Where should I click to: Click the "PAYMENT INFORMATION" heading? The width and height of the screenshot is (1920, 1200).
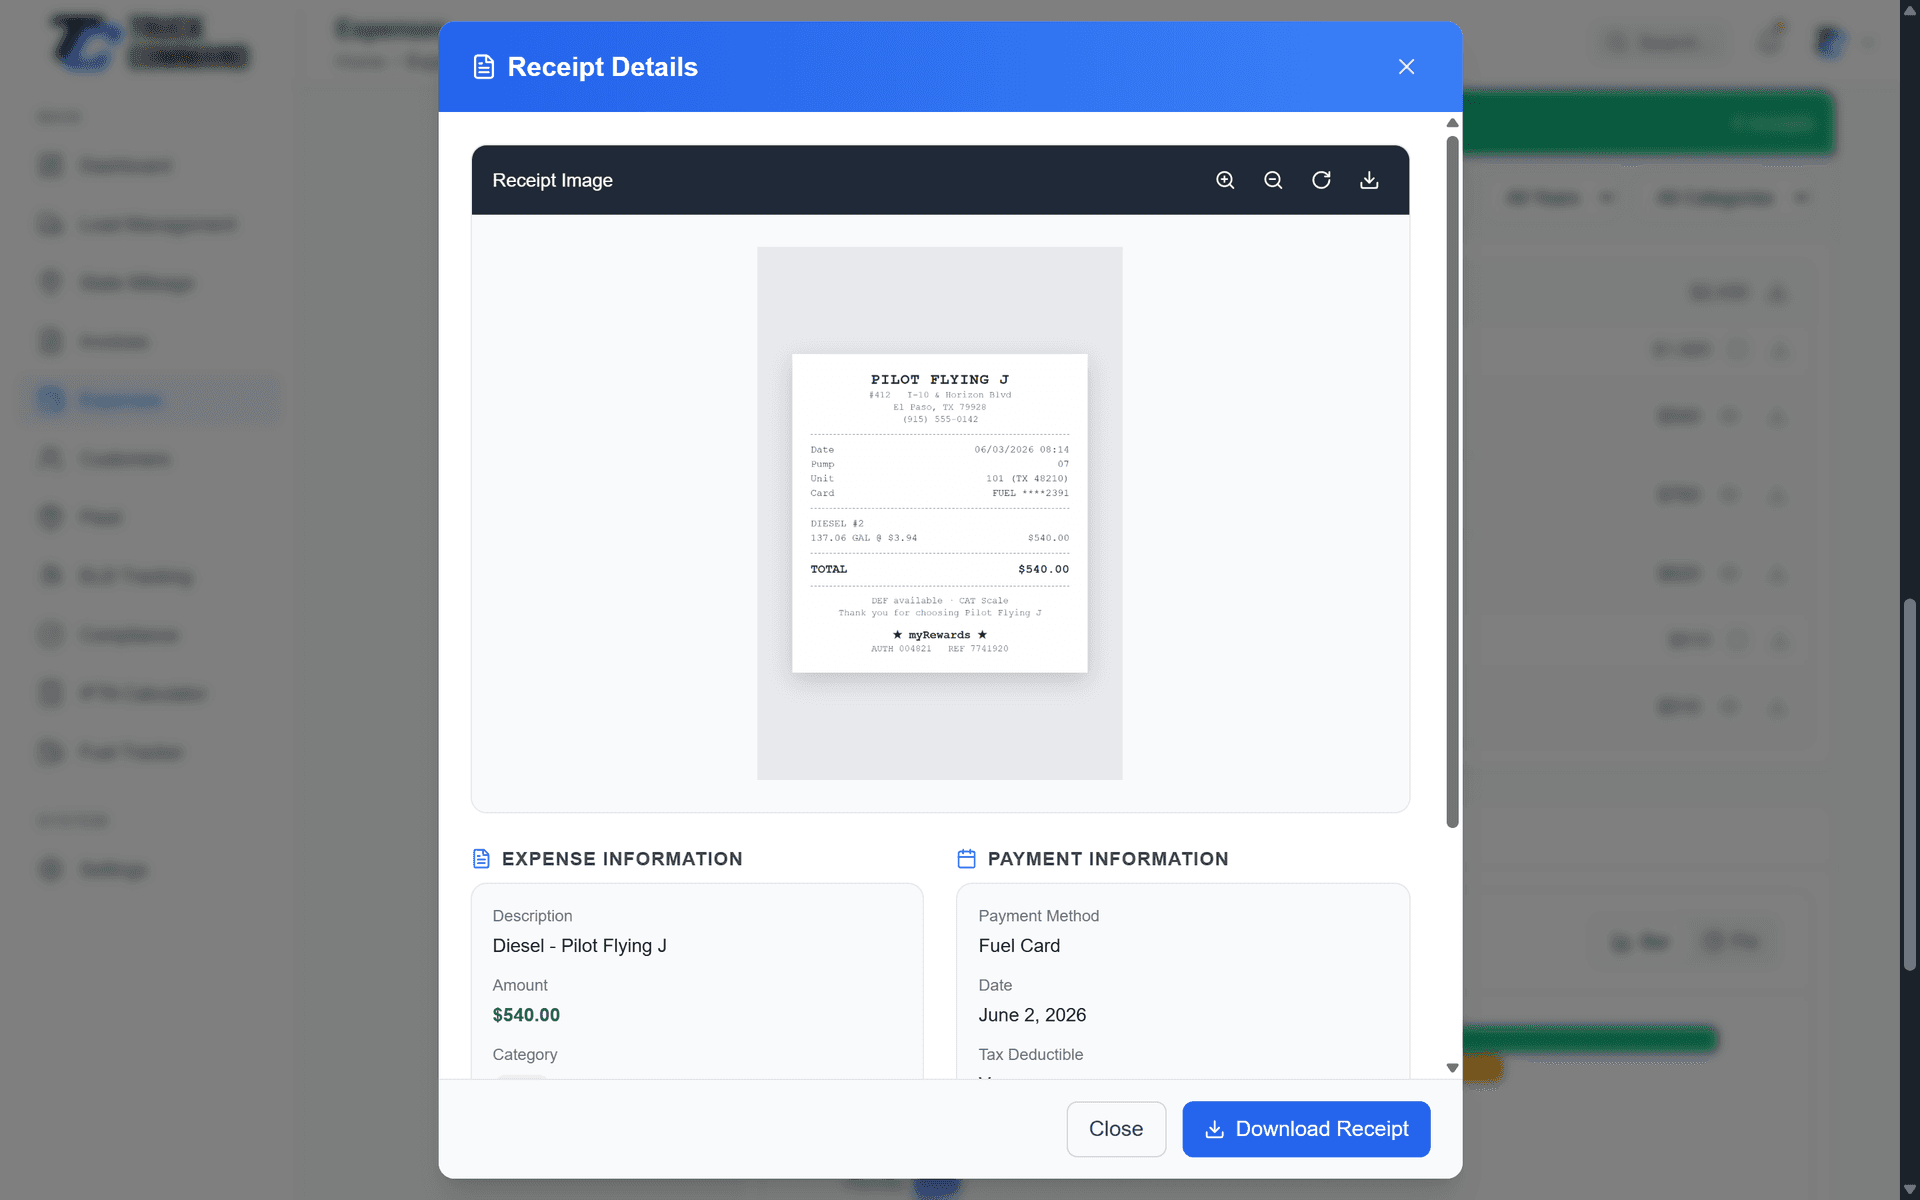1108,859
